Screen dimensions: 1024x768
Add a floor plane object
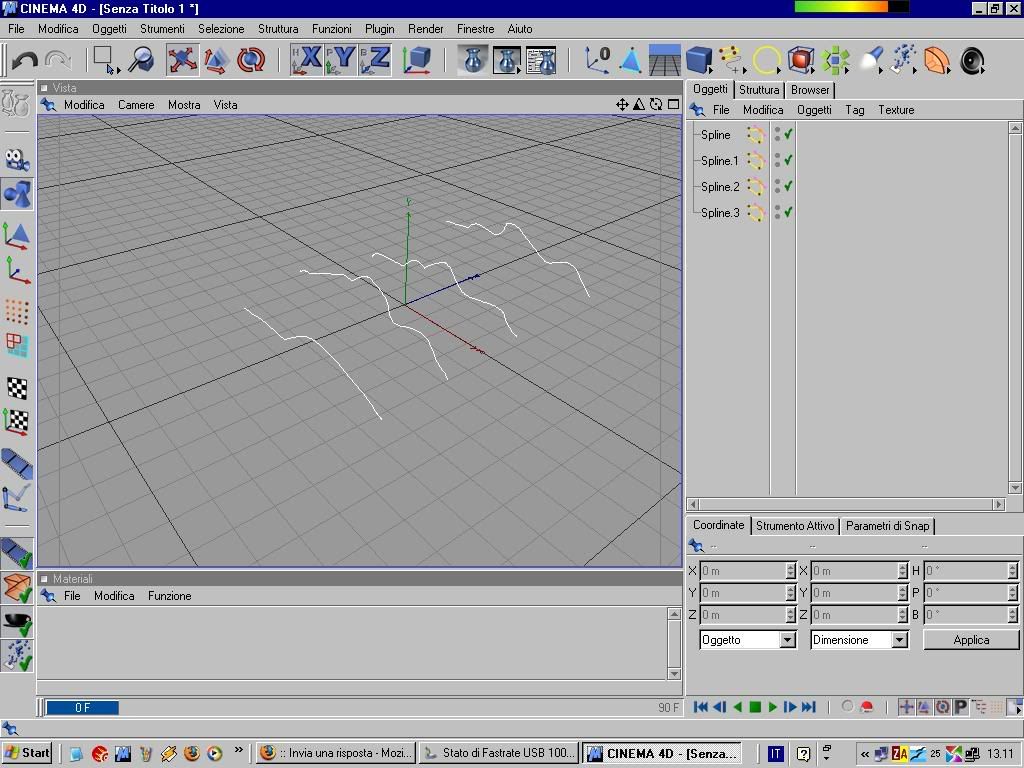tap(665, 60)
